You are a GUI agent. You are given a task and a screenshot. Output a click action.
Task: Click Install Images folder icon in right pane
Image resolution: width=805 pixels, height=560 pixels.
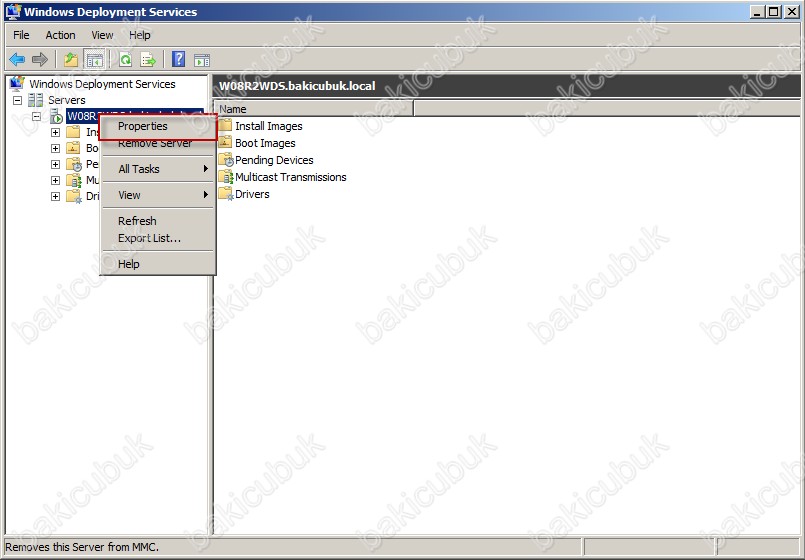pyautogui.click(x=225, y=126)
